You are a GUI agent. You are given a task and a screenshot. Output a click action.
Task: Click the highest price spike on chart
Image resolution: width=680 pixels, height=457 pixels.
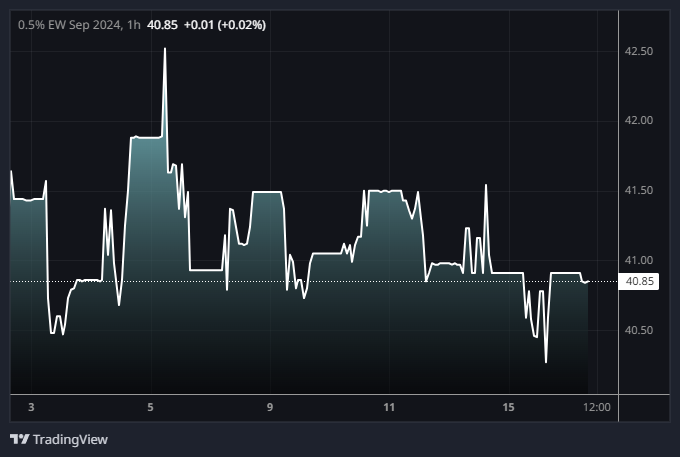[x=165, y=49]
